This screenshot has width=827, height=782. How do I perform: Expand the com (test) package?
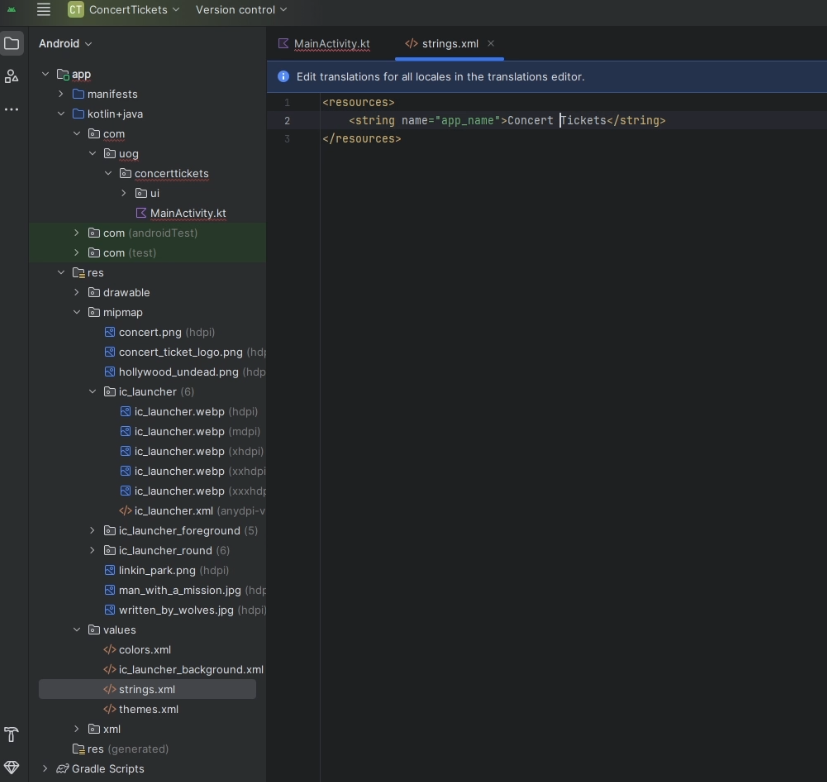(x=77, y=253)
